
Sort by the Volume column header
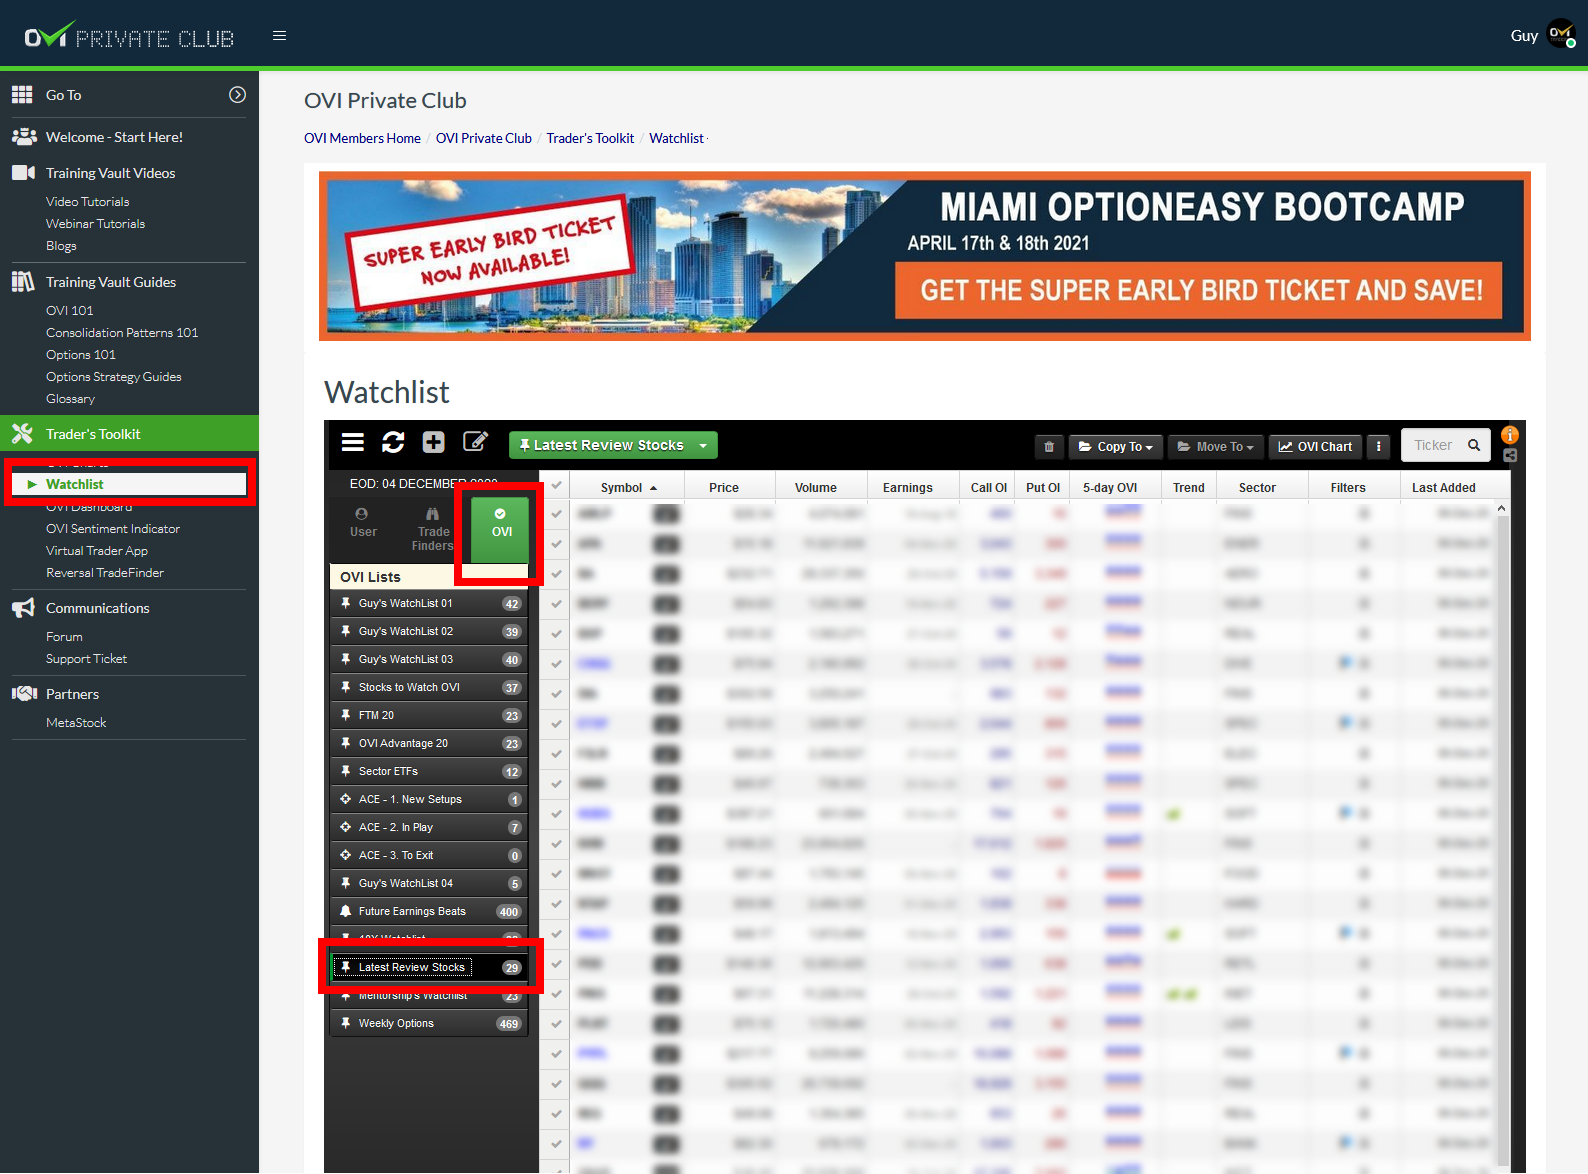[816, 487]
